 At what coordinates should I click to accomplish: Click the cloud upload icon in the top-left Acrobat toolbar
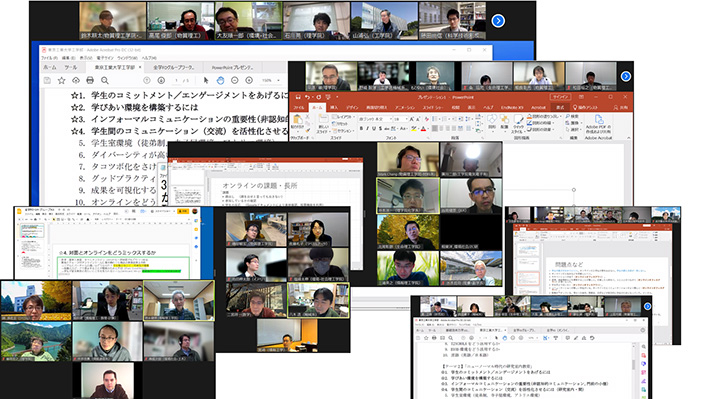76,80
